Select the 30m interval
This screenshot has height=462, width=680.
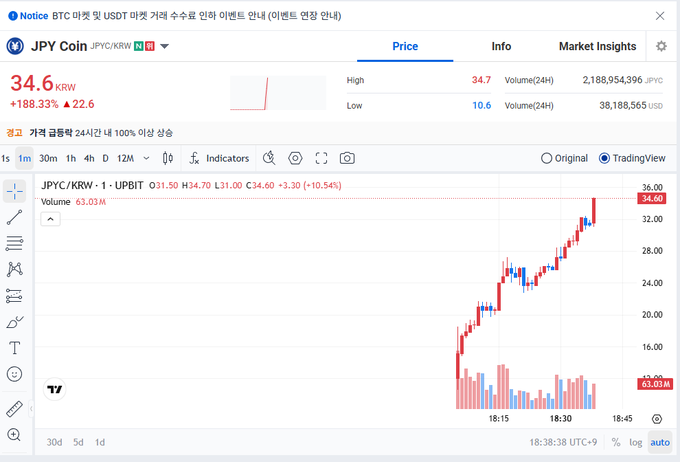[x=48, y=158]
